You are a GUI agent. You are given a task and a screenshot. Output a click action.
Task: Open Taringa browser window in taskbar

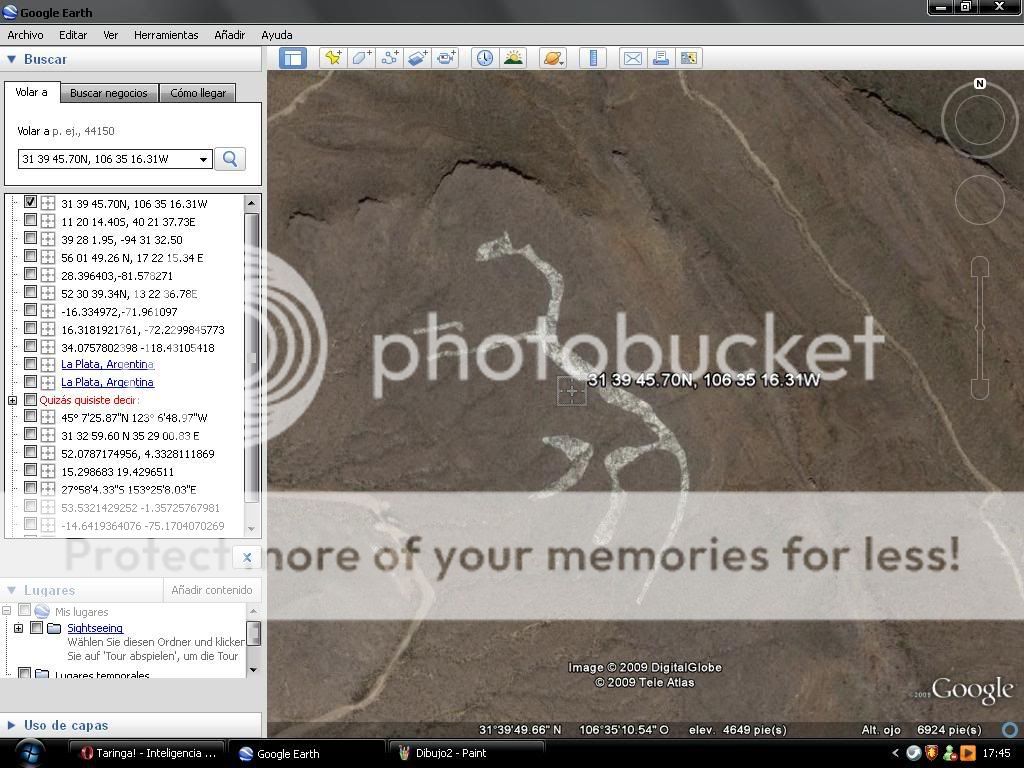tap(148, 753)
